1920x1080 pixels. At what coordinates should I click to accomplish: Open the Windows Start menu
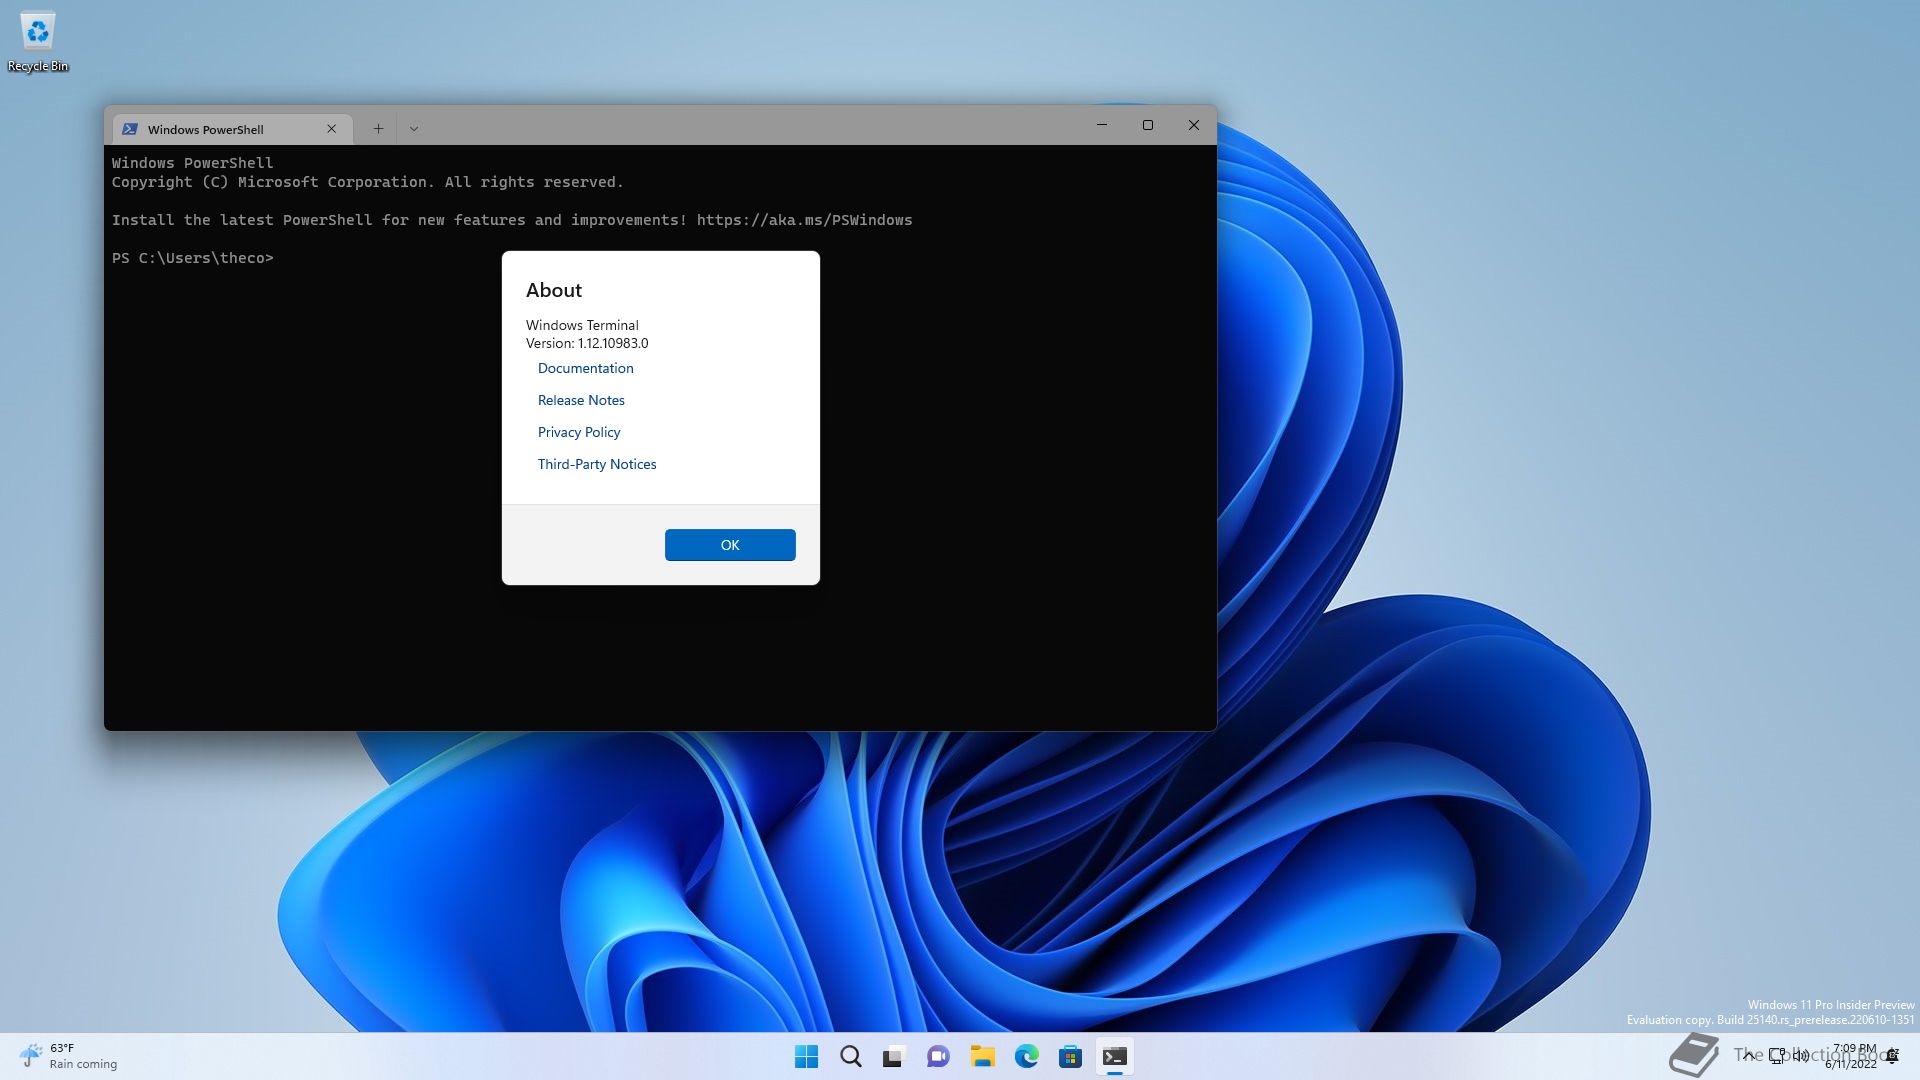(806, 1056)
